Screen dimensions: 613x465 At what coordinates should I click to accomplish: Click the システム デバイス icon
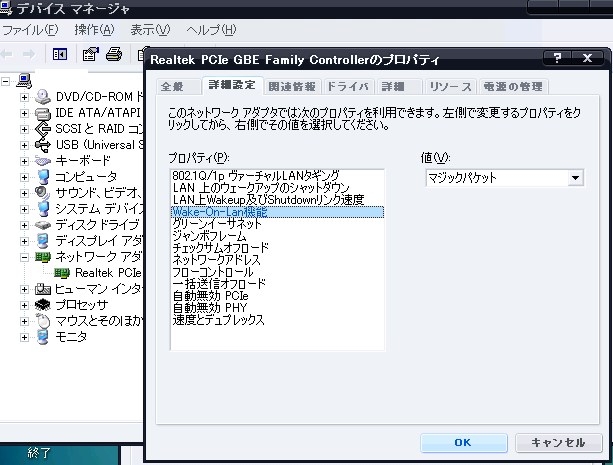pos(43,209)
